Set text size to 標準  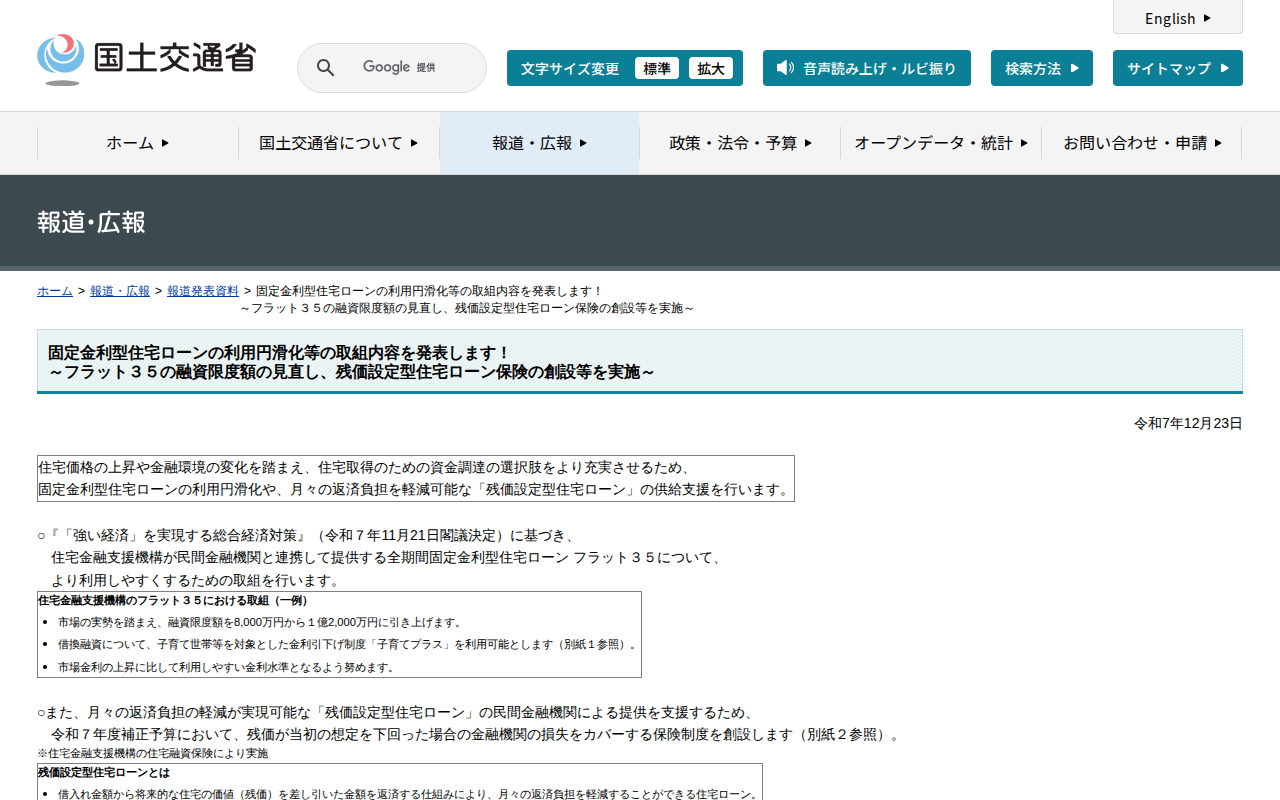coord(657,68)
